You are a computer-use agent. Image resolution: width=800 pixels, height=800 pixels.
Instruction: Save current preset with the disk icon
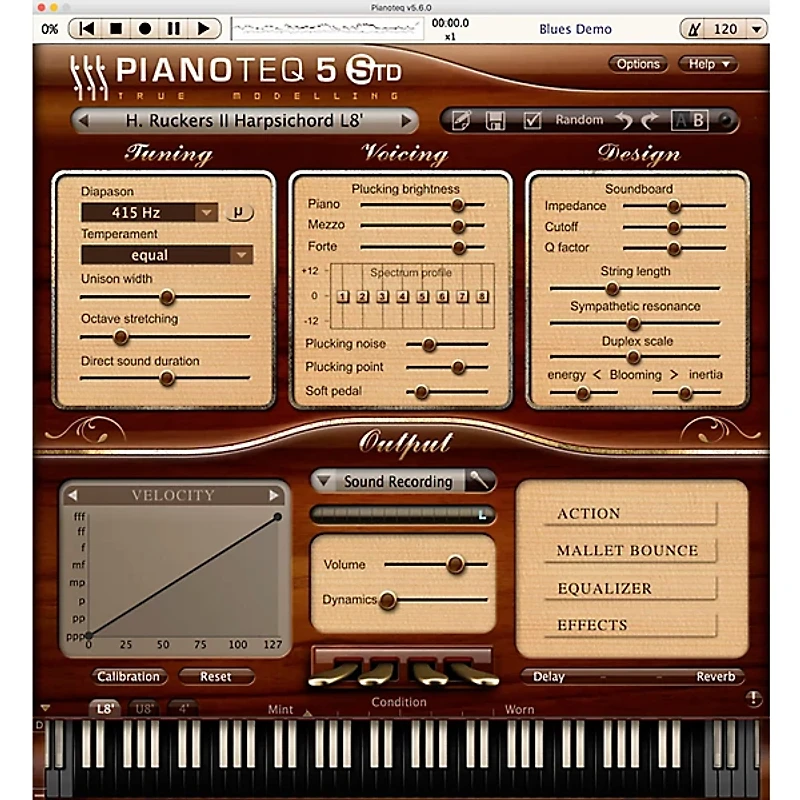(496, 120)
